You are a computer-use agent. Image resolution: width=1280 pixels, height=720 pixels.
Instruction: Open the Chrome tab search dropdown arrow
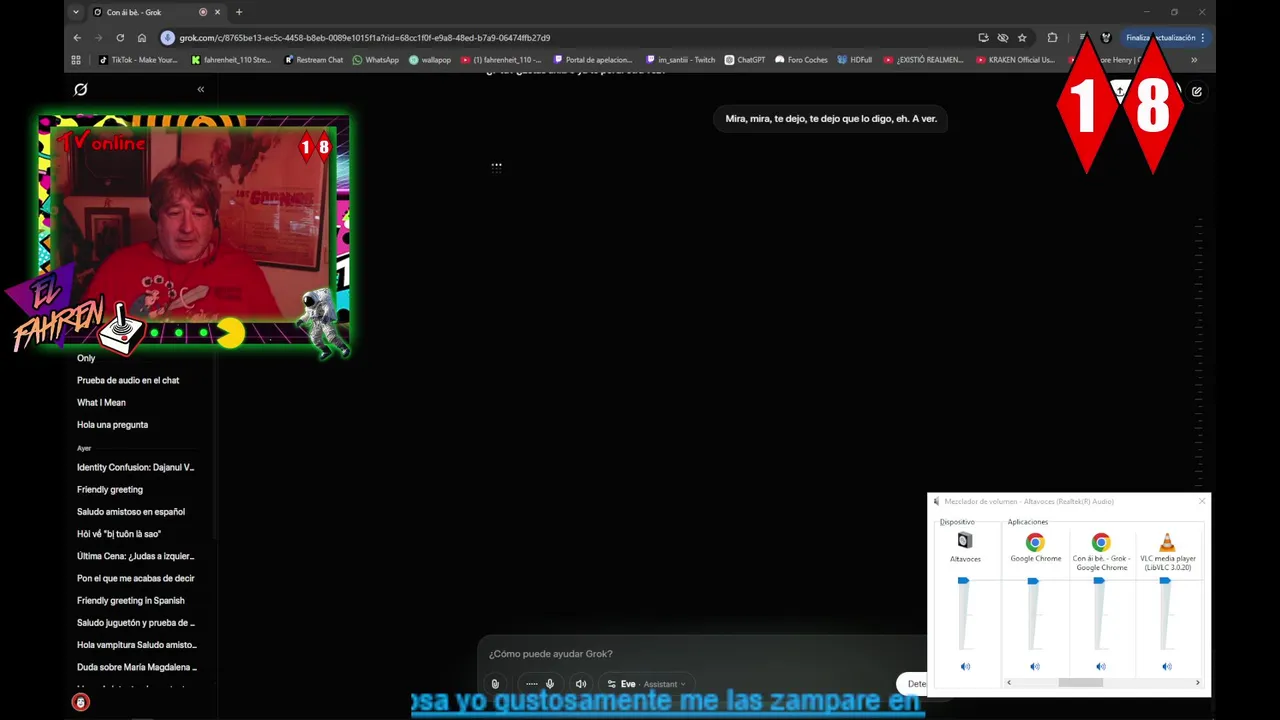tap(76, 12)
